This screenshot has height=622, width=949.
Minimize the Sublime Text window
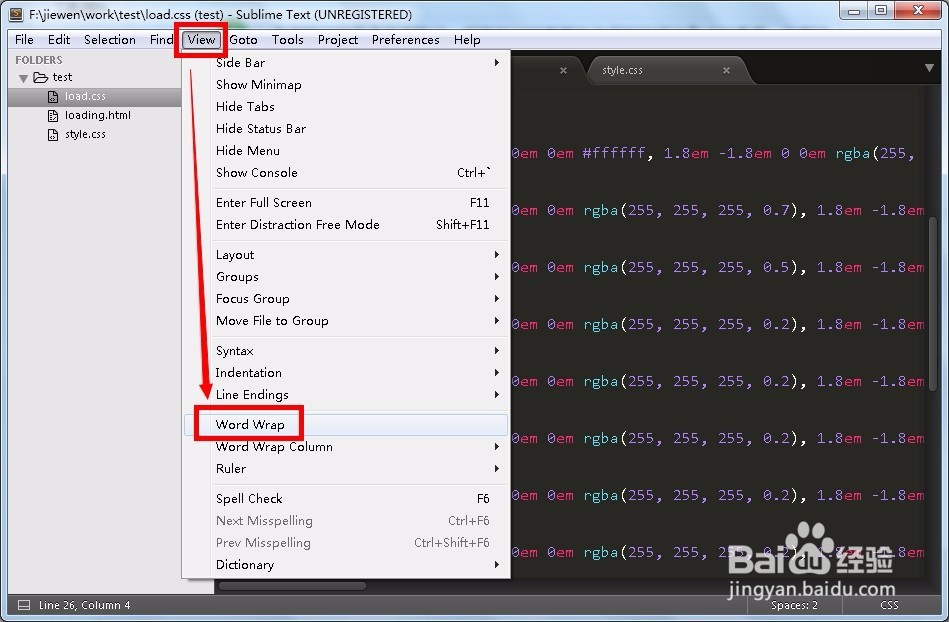tap(854, 11)
